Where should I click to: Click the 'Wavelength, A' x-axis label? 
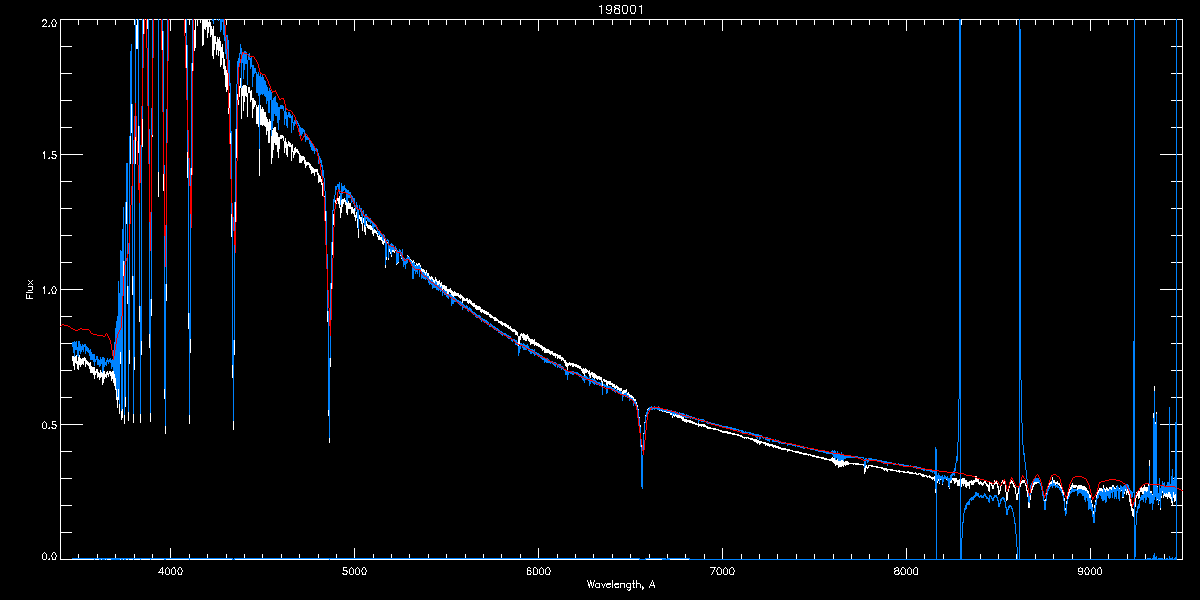[621, 584]
